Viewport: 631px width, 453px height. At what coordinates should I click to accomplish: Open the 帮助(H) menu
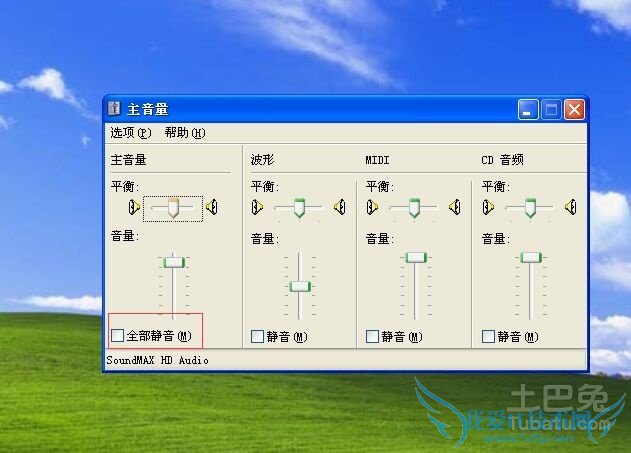point(185,133)
